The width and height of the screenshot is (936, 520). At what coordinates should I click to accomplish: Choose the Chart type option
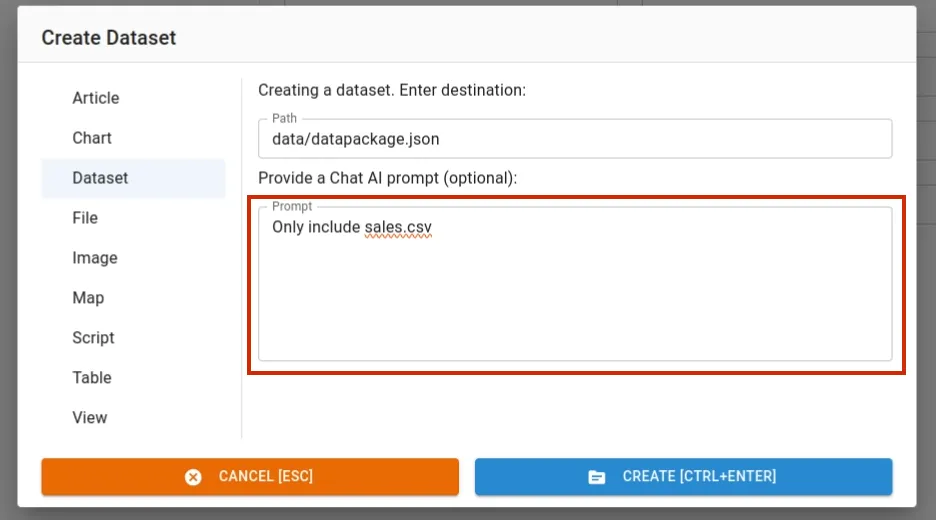pos(92,138)
